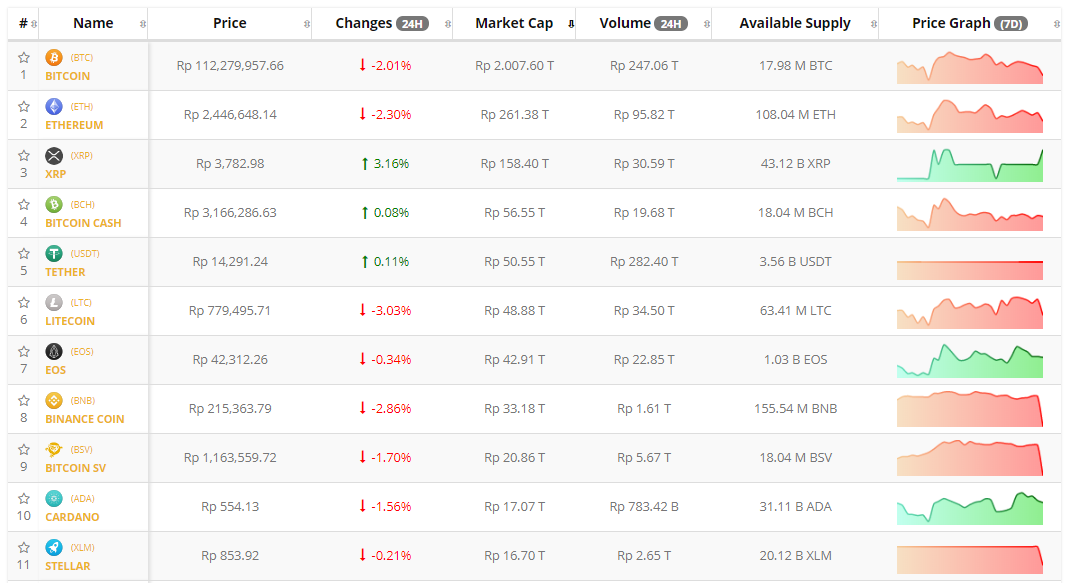
Task: Click the Price column header
Action: 230,23
